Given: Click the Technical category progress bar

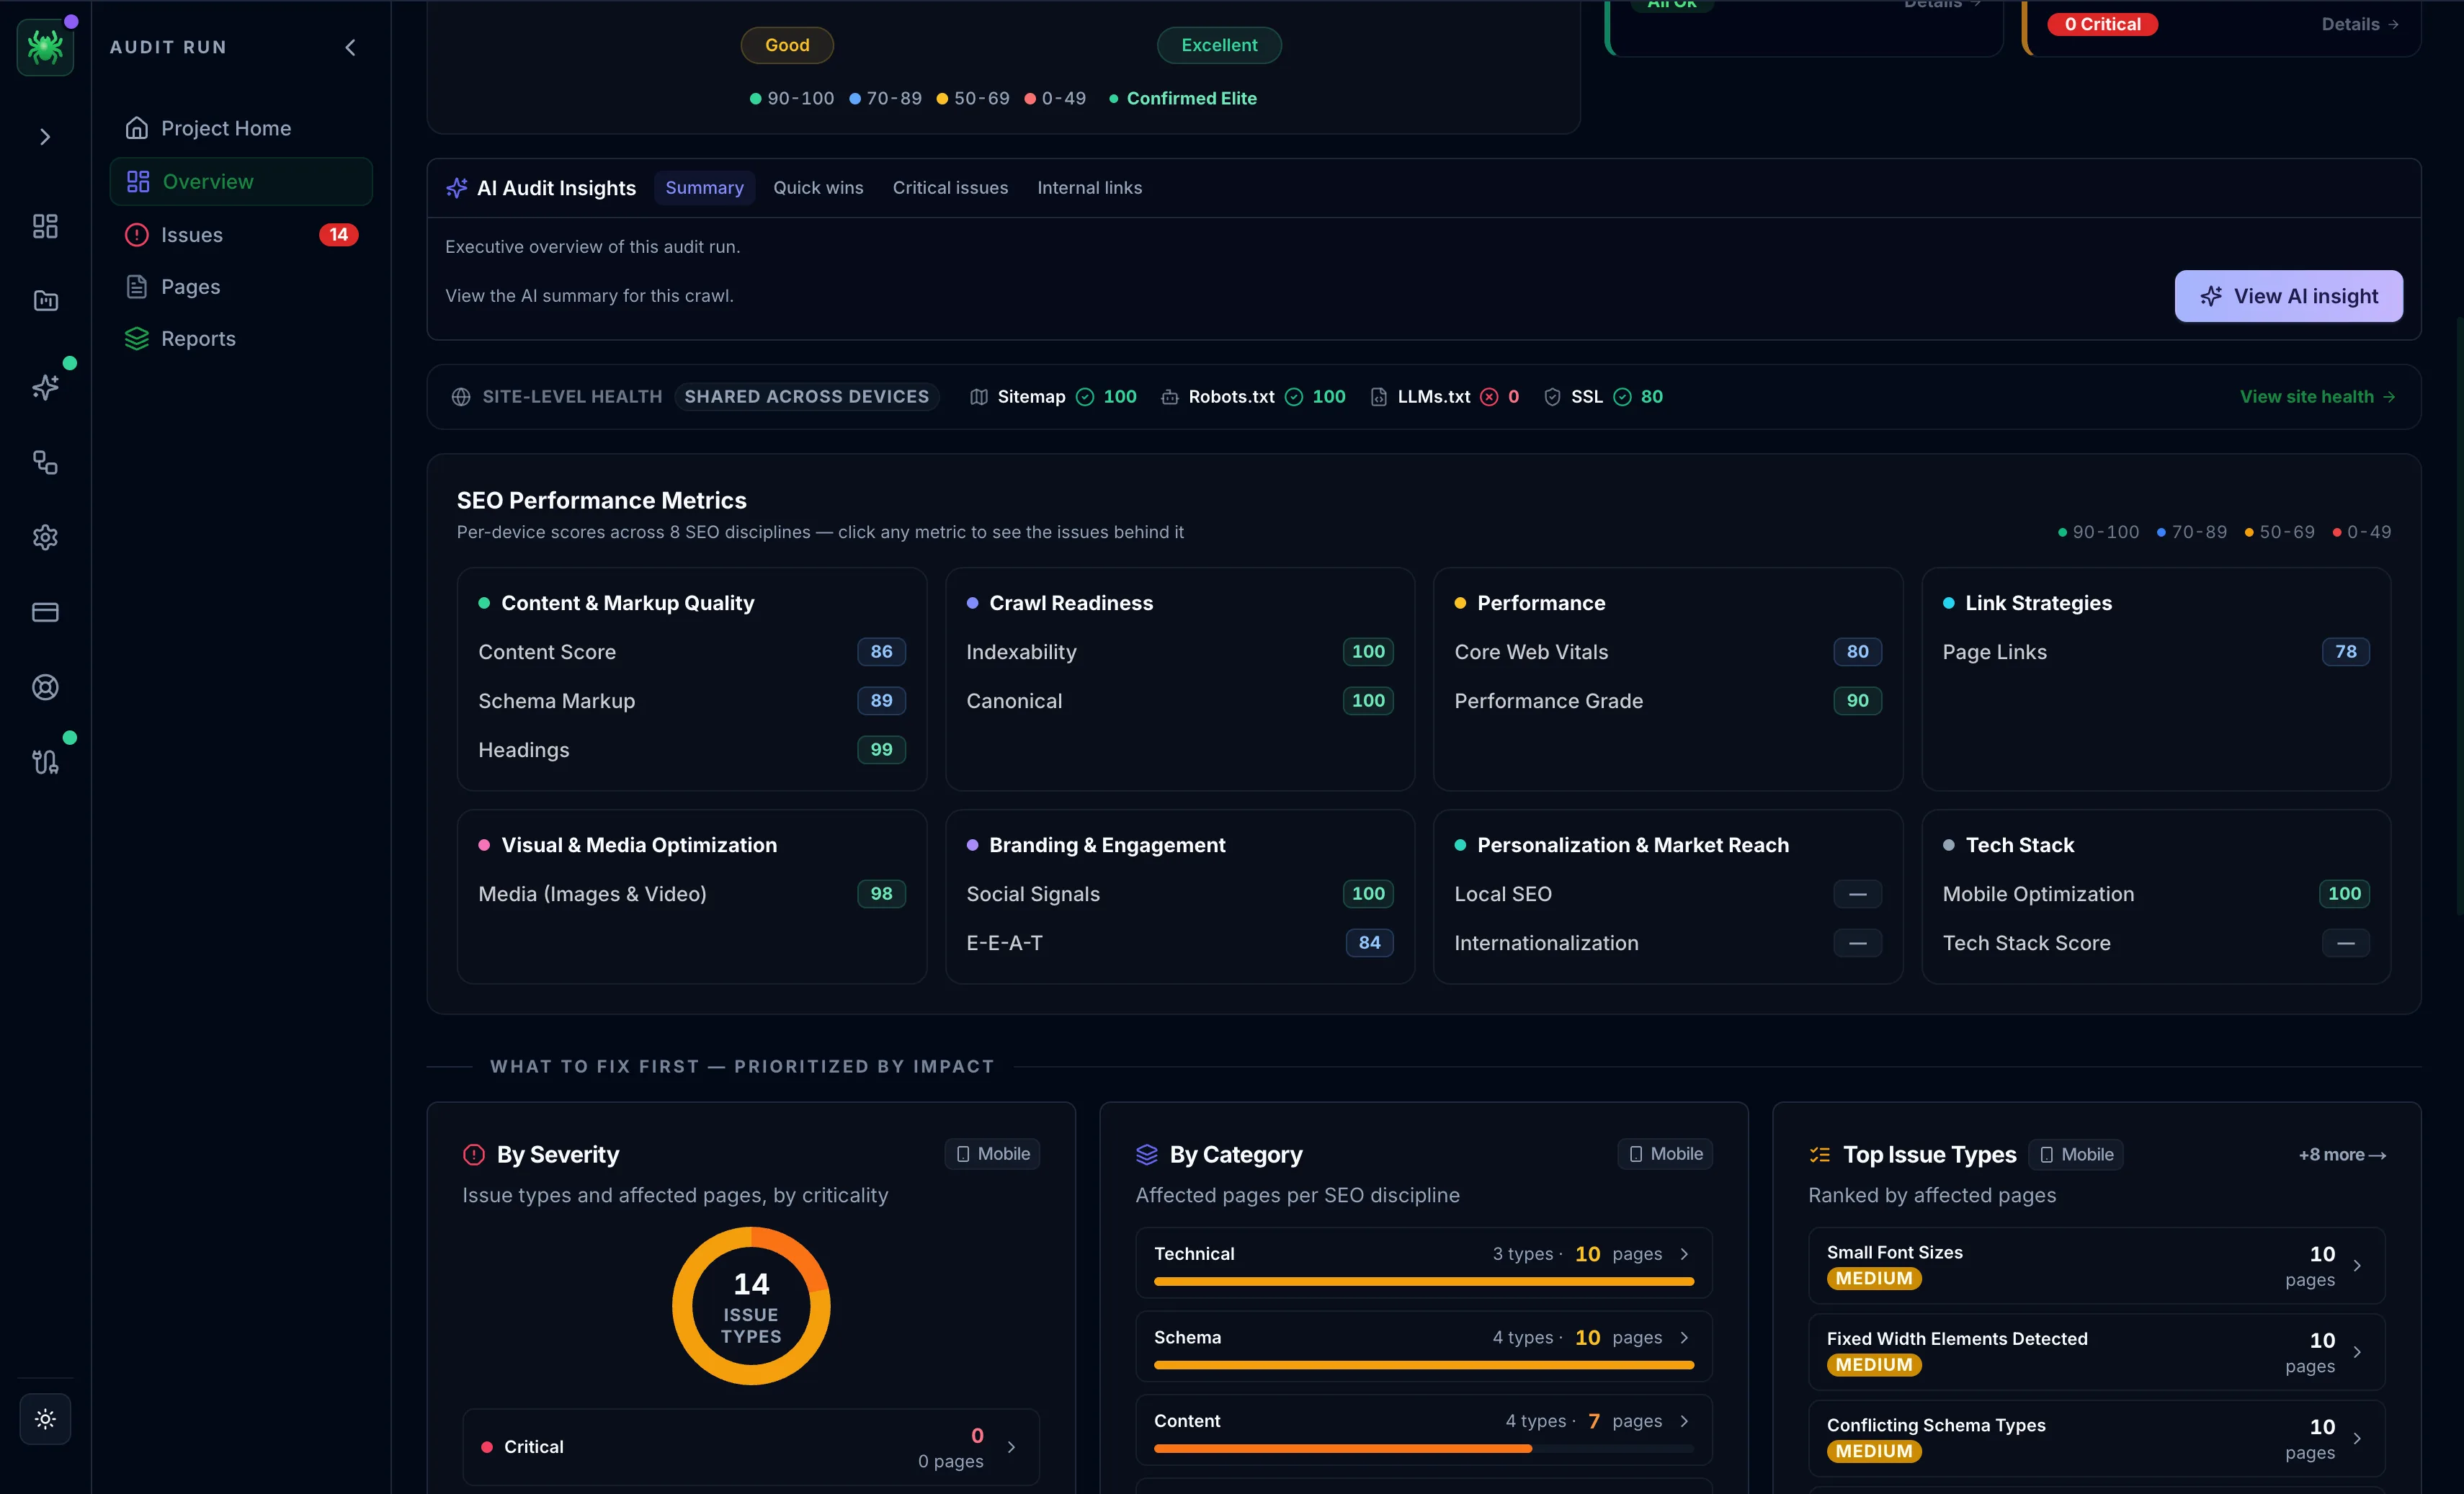Looking at the screenshot, I should (x=1424, y=1281).
